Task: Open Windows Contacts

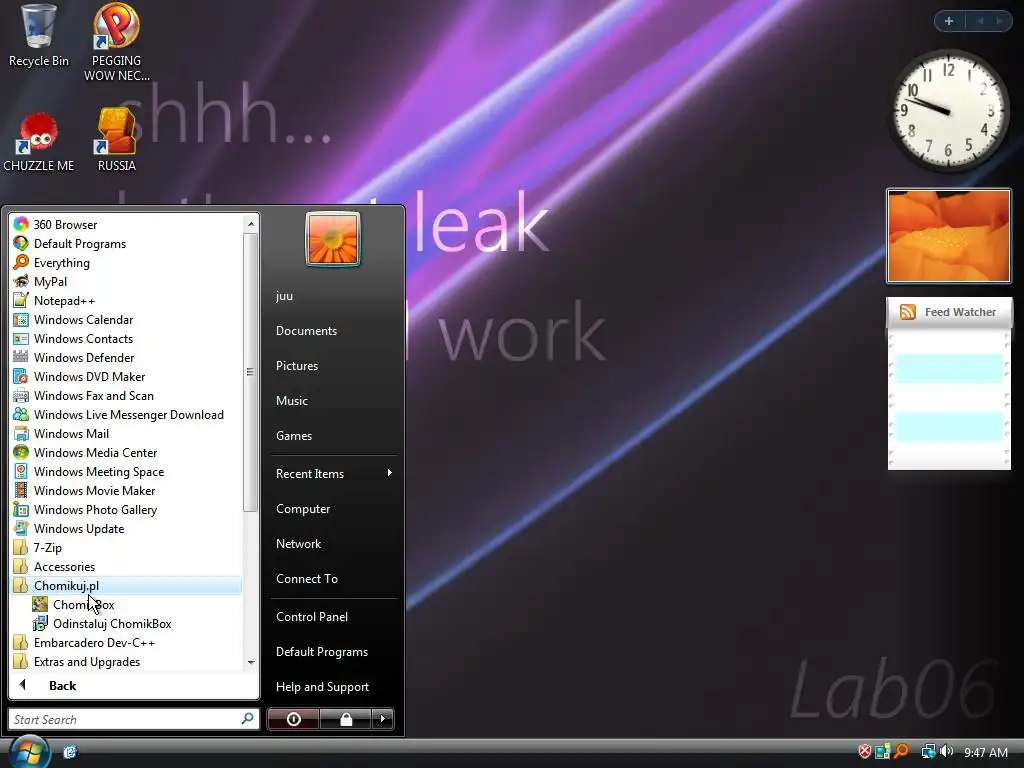Action: (x=127, y=338)
